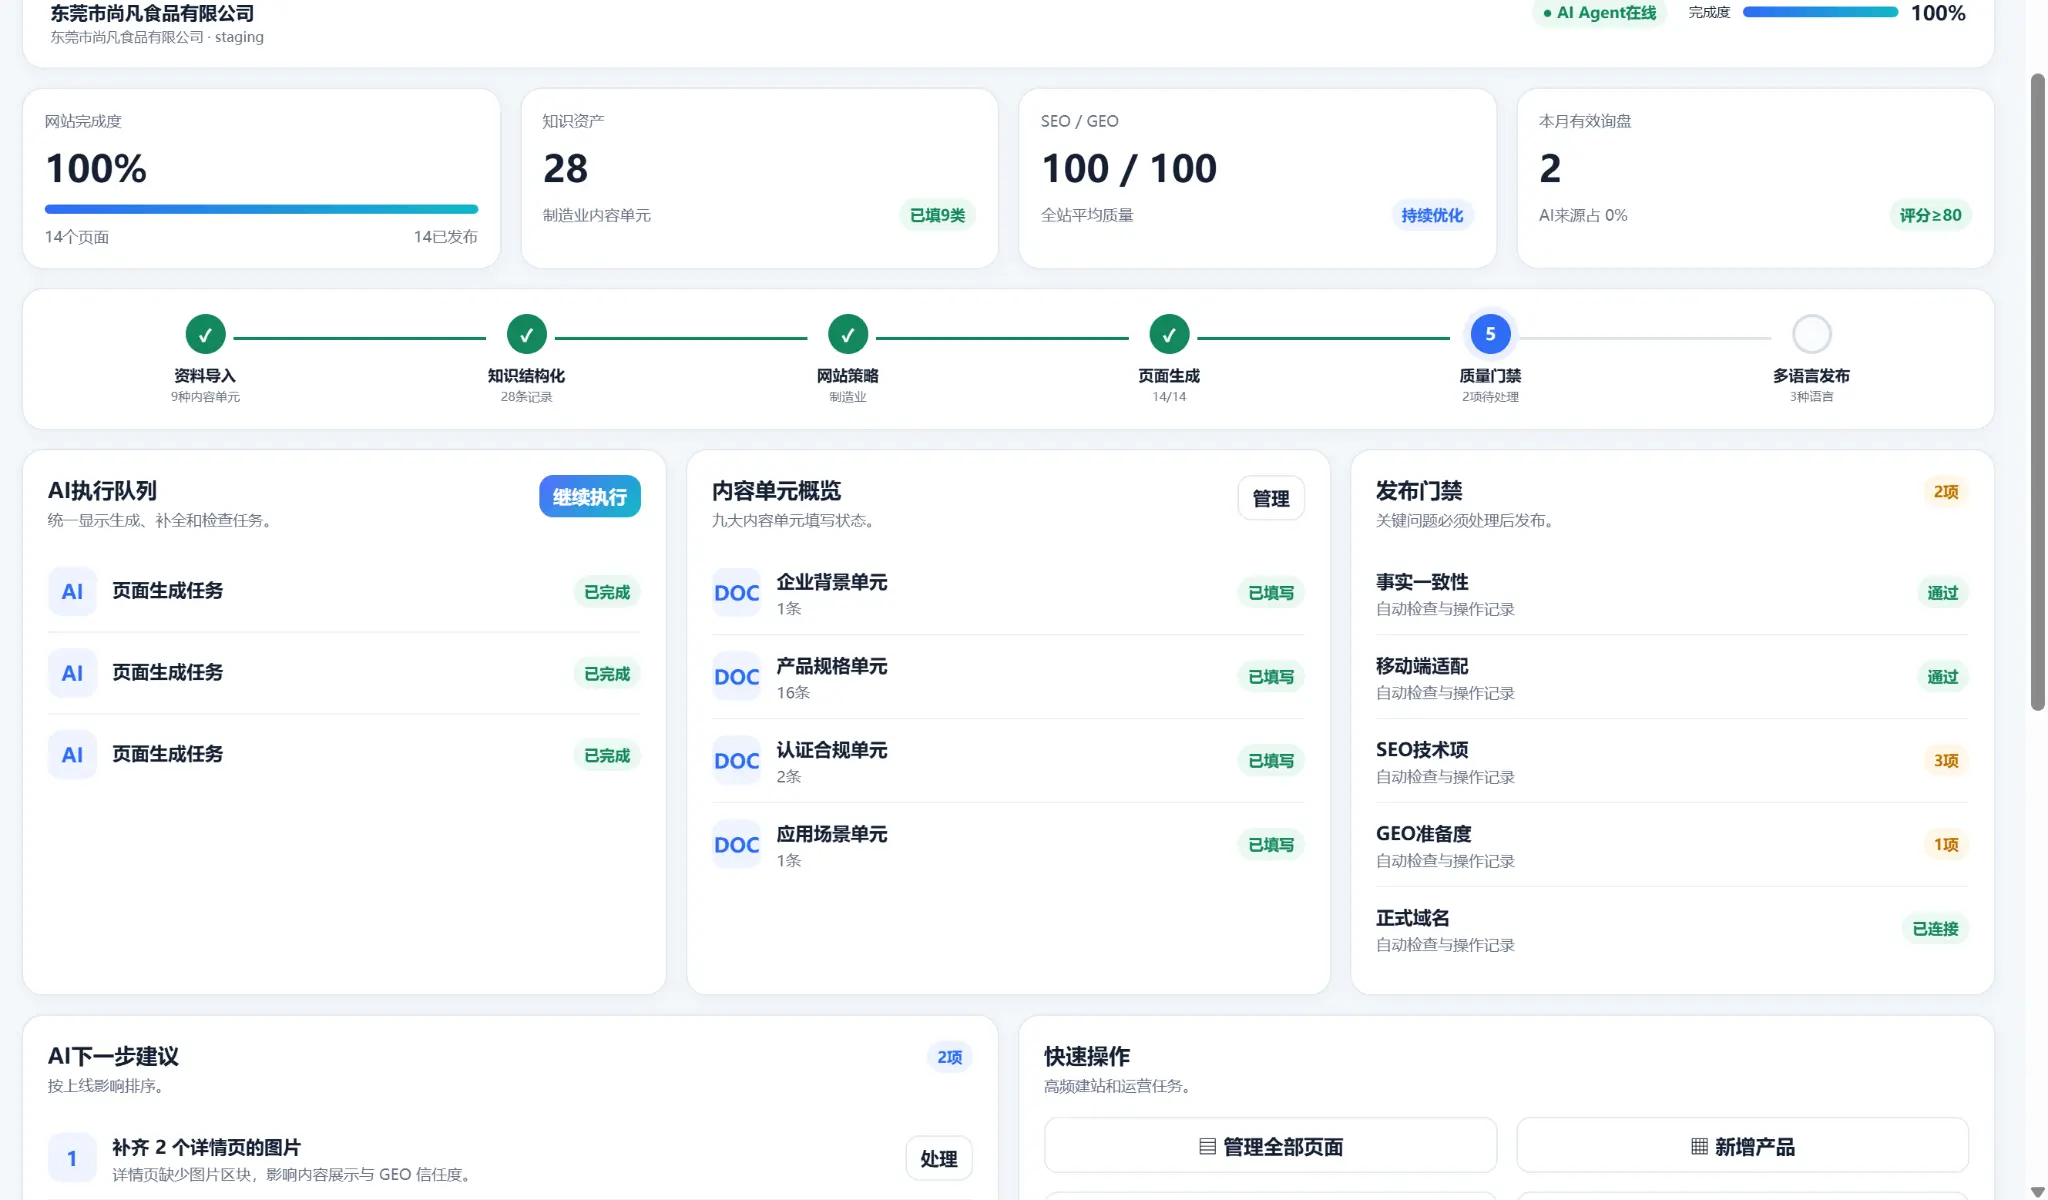Viewport: 2048px width, 1200px height.
Task: Click the company name 东莞市尚凡食品有限公司 title
Action: point(152,13)
